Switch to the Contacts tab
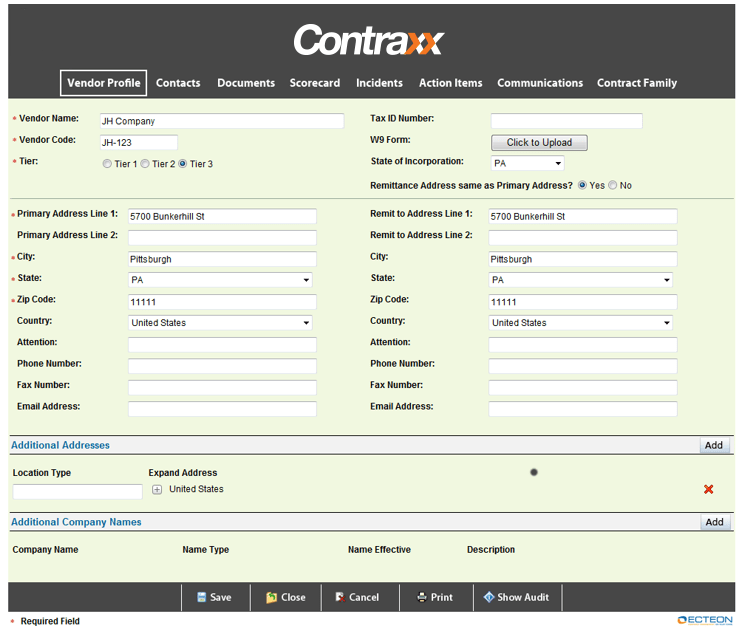 point(178,83)
